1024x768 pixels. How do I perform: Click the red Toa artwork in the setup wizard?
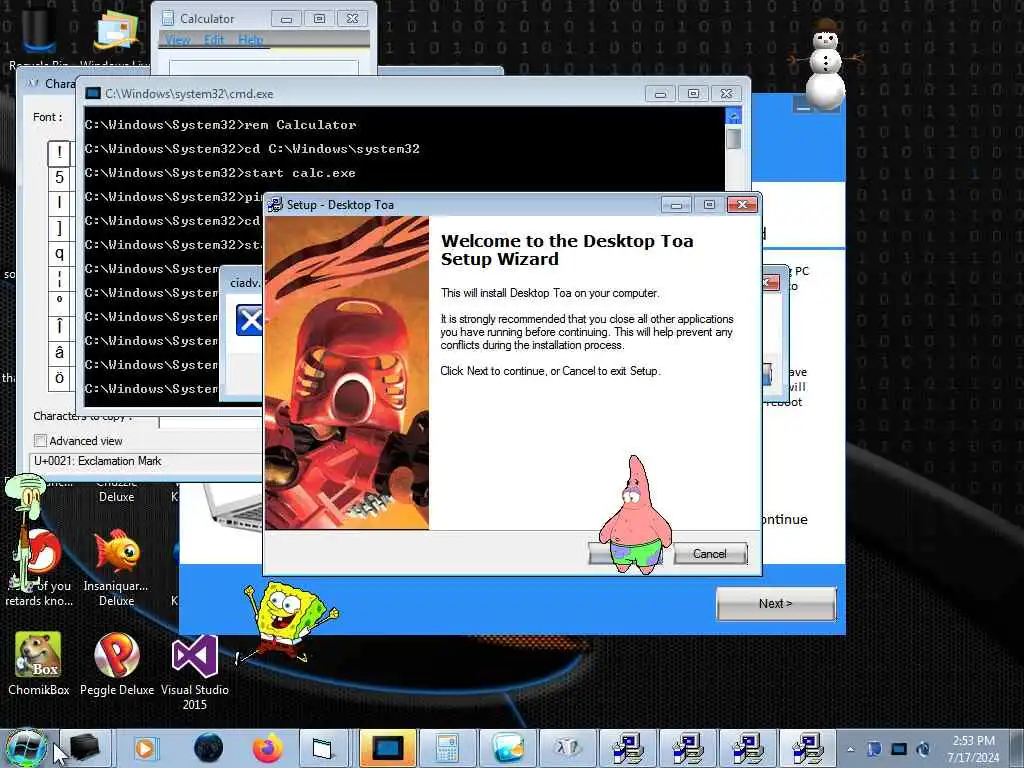347,373
